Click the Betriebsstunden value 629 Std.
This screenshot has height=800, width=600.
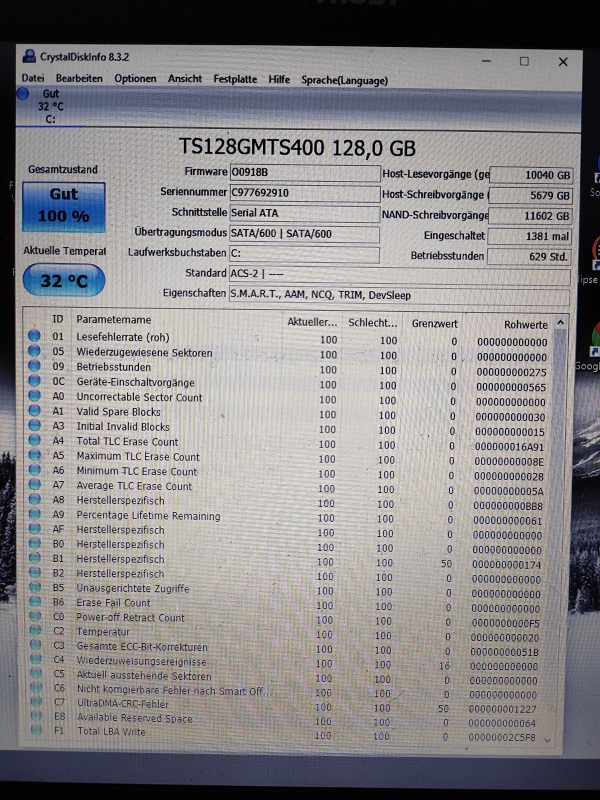click(x=529, y=257)
